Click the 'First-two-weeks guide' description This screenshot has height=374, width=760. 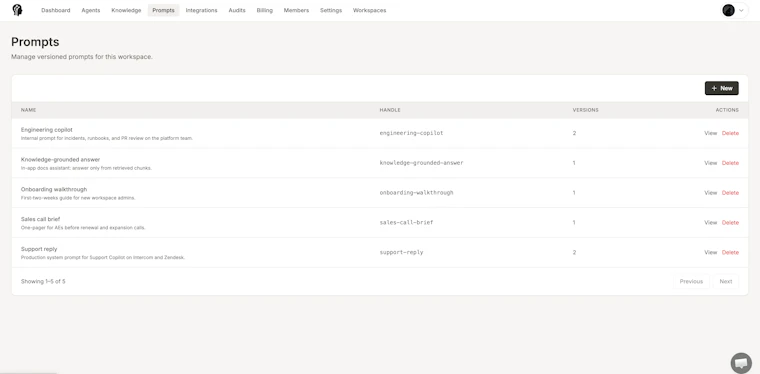pos(78,198)
